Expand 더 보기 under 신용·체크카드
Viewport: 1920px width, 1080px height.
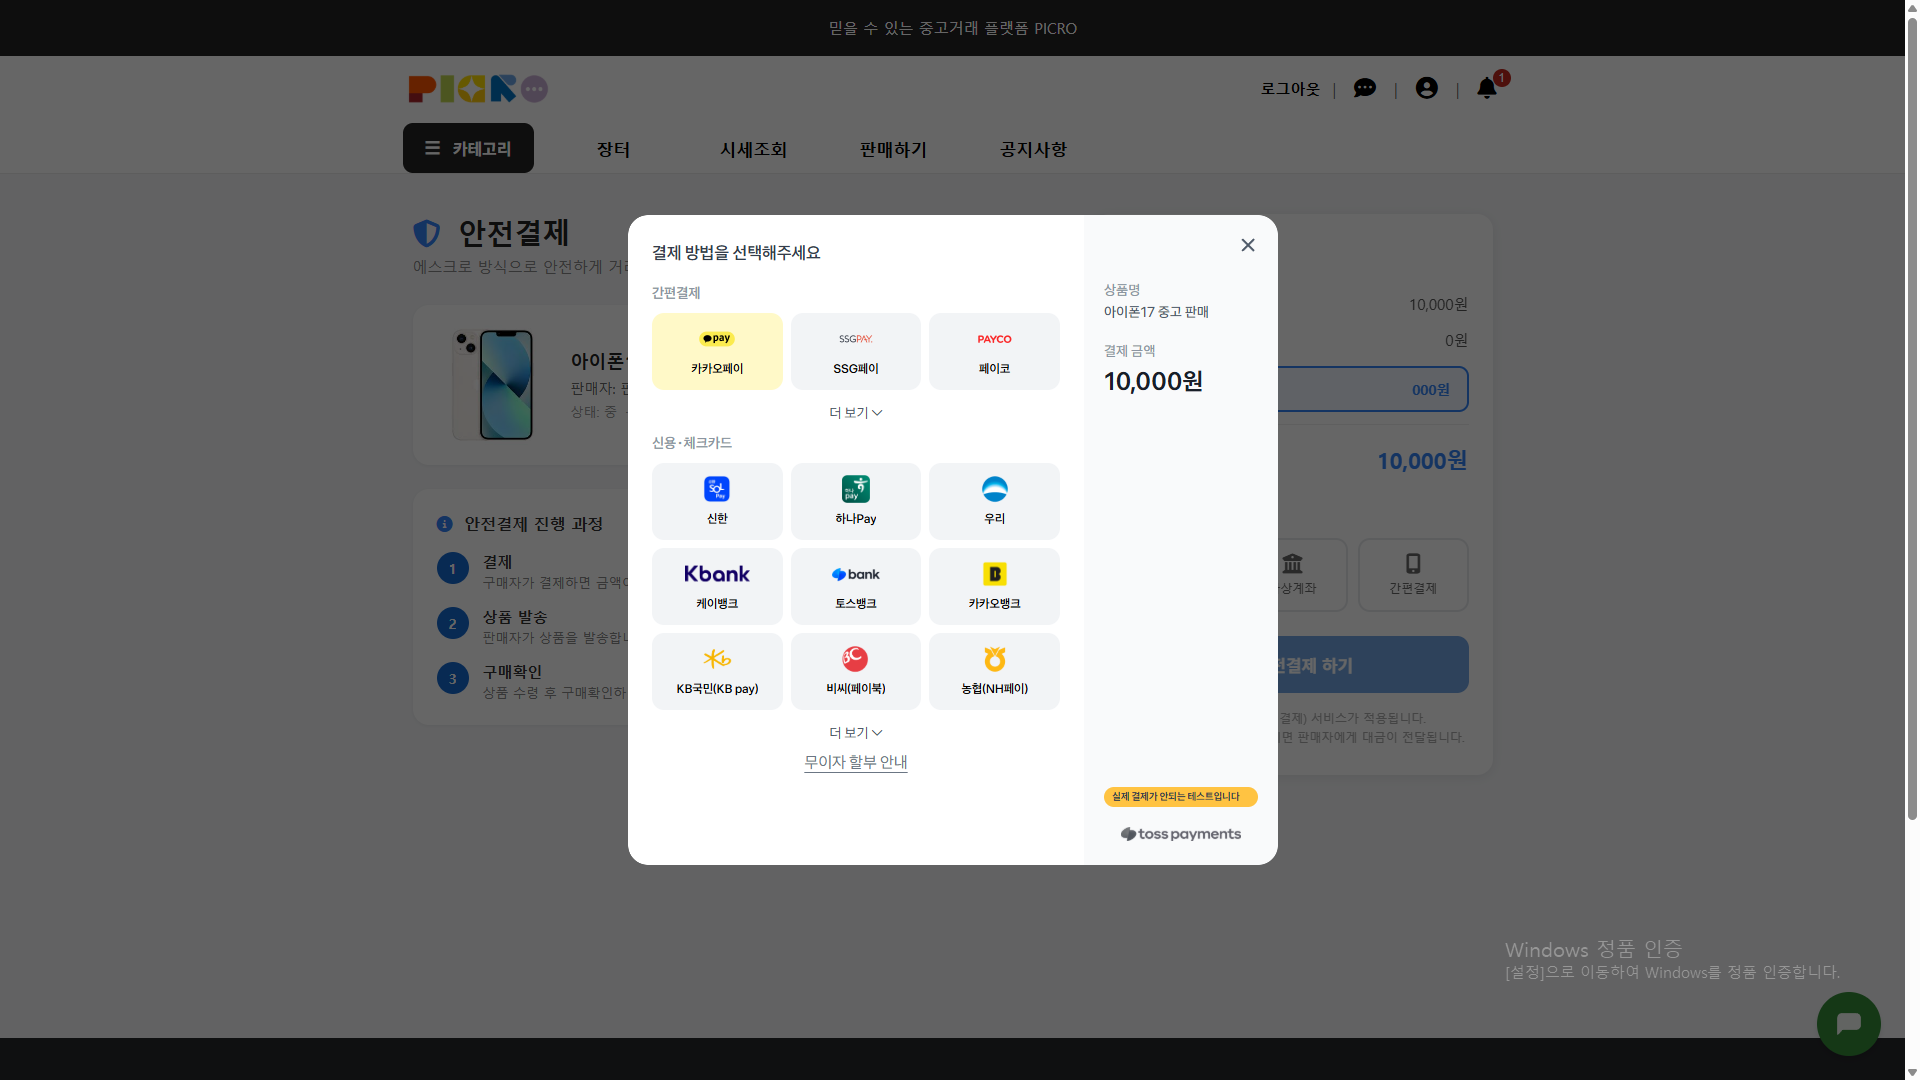[855, 733]
